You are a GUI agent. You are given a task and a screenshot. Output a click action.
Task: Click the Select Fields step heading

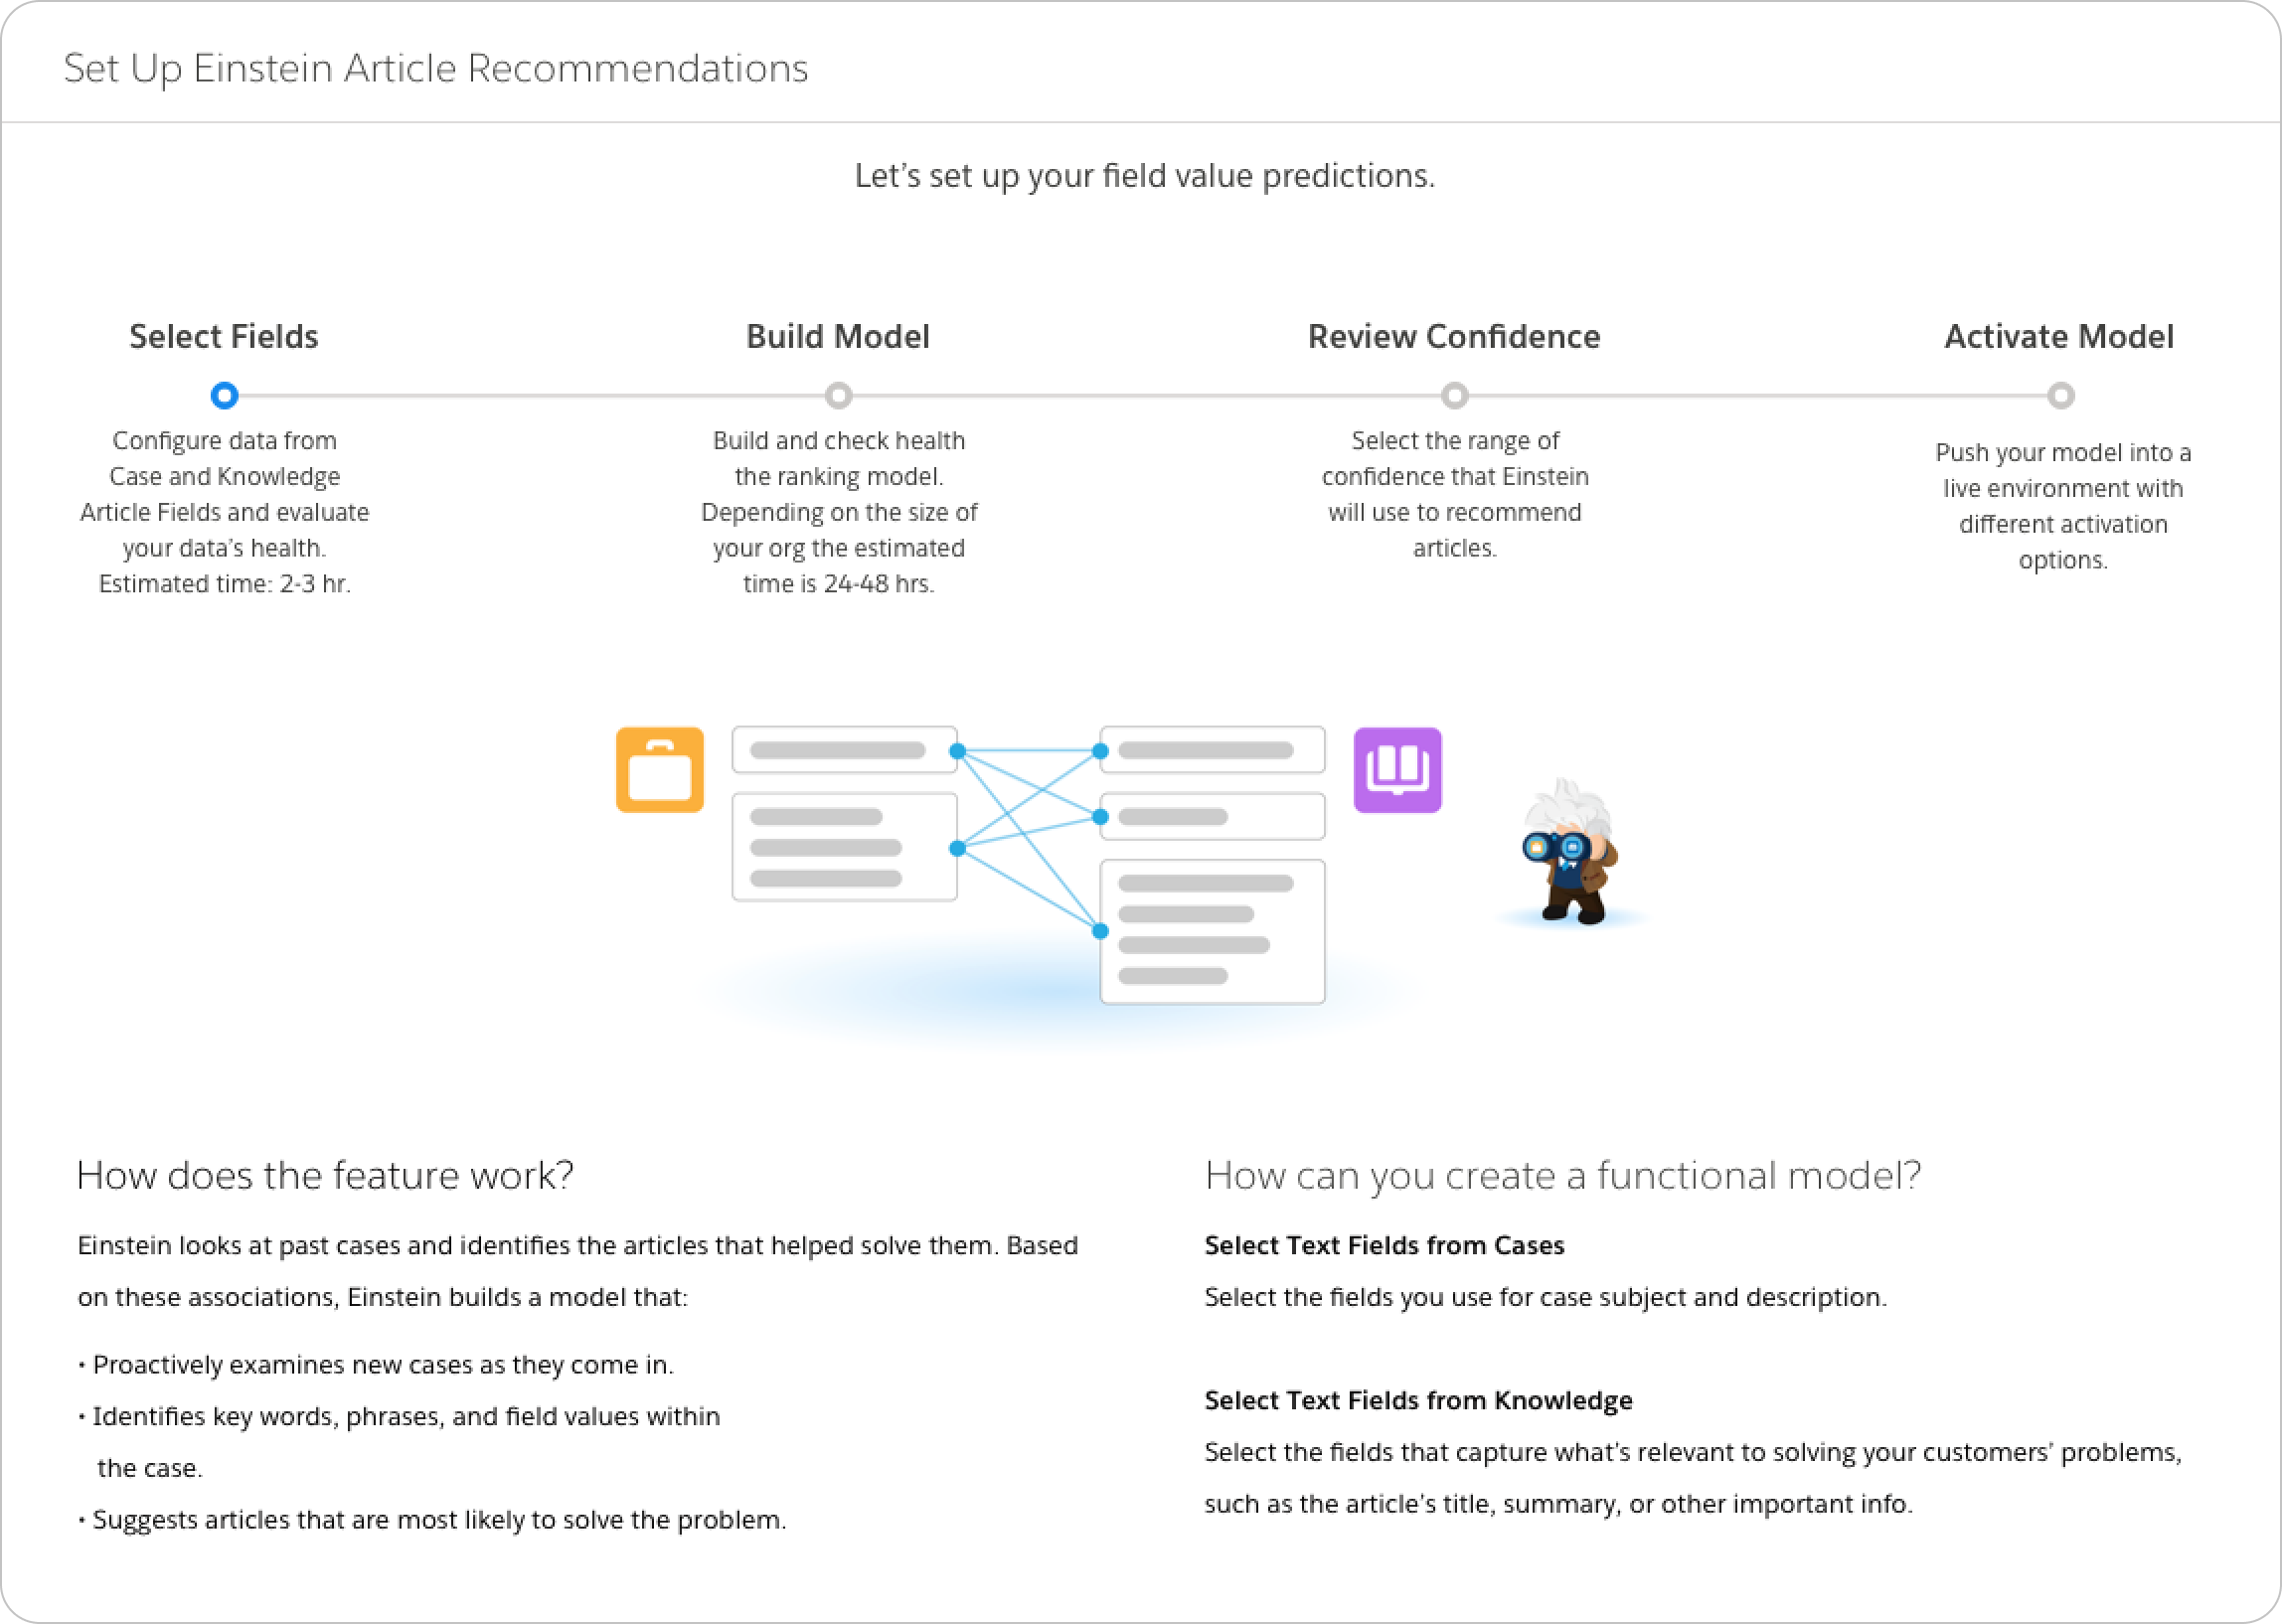(x=224, y=336)
